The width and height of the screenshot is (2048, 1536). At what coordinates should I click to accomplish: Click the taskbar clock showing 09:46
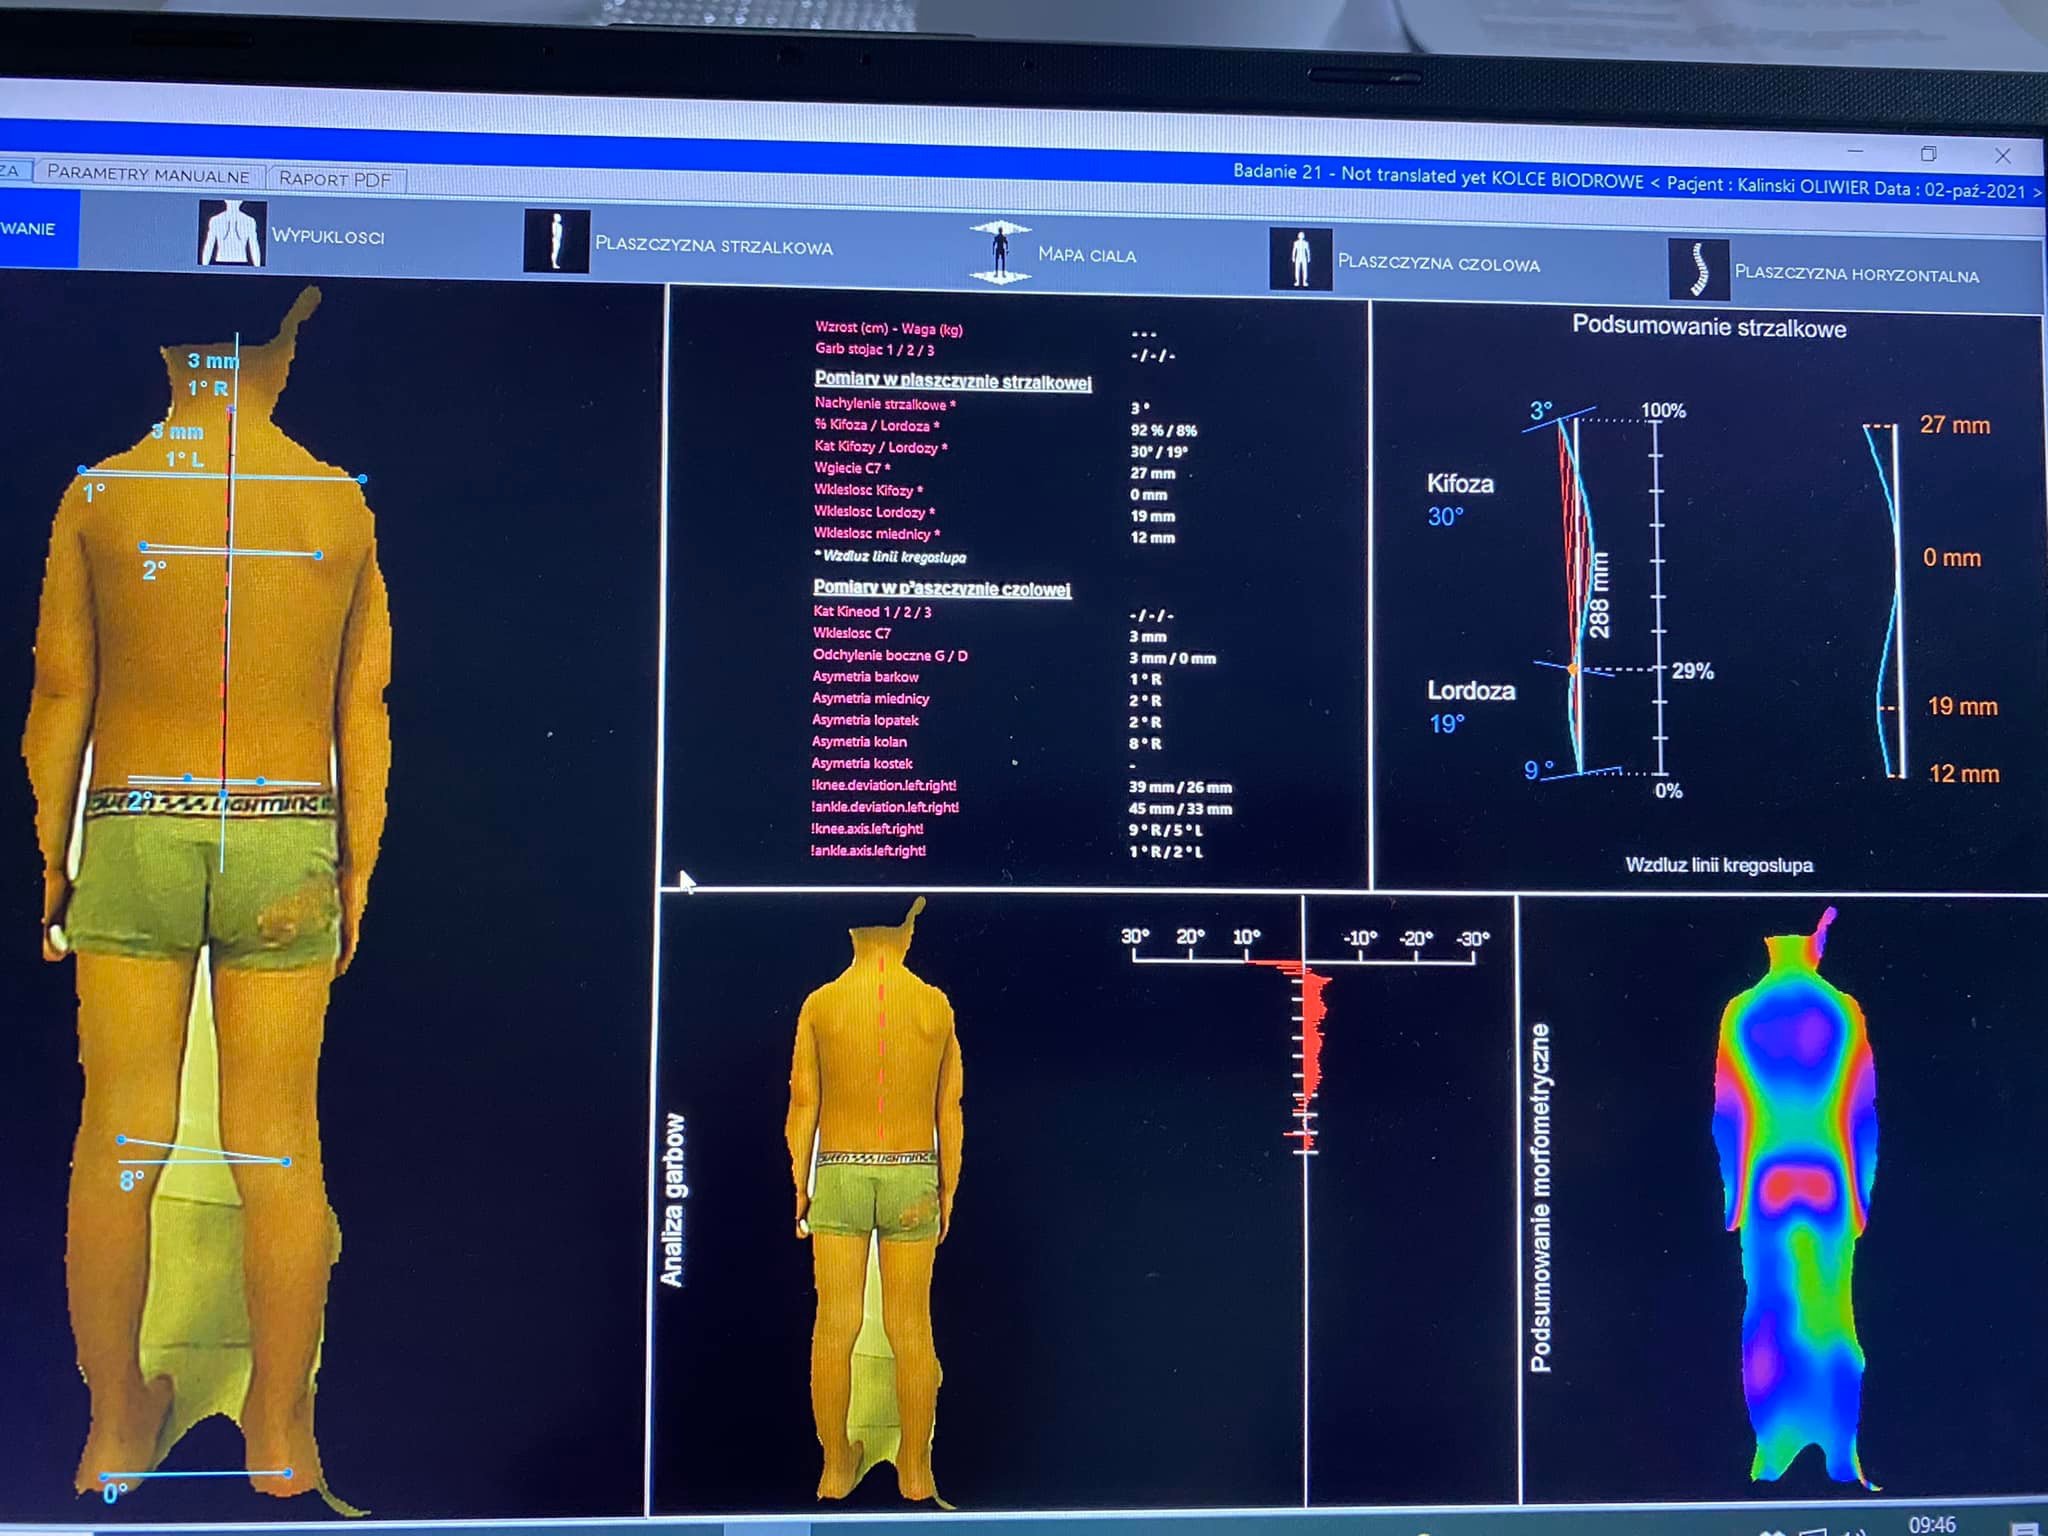click(x=1931, y=1524)
